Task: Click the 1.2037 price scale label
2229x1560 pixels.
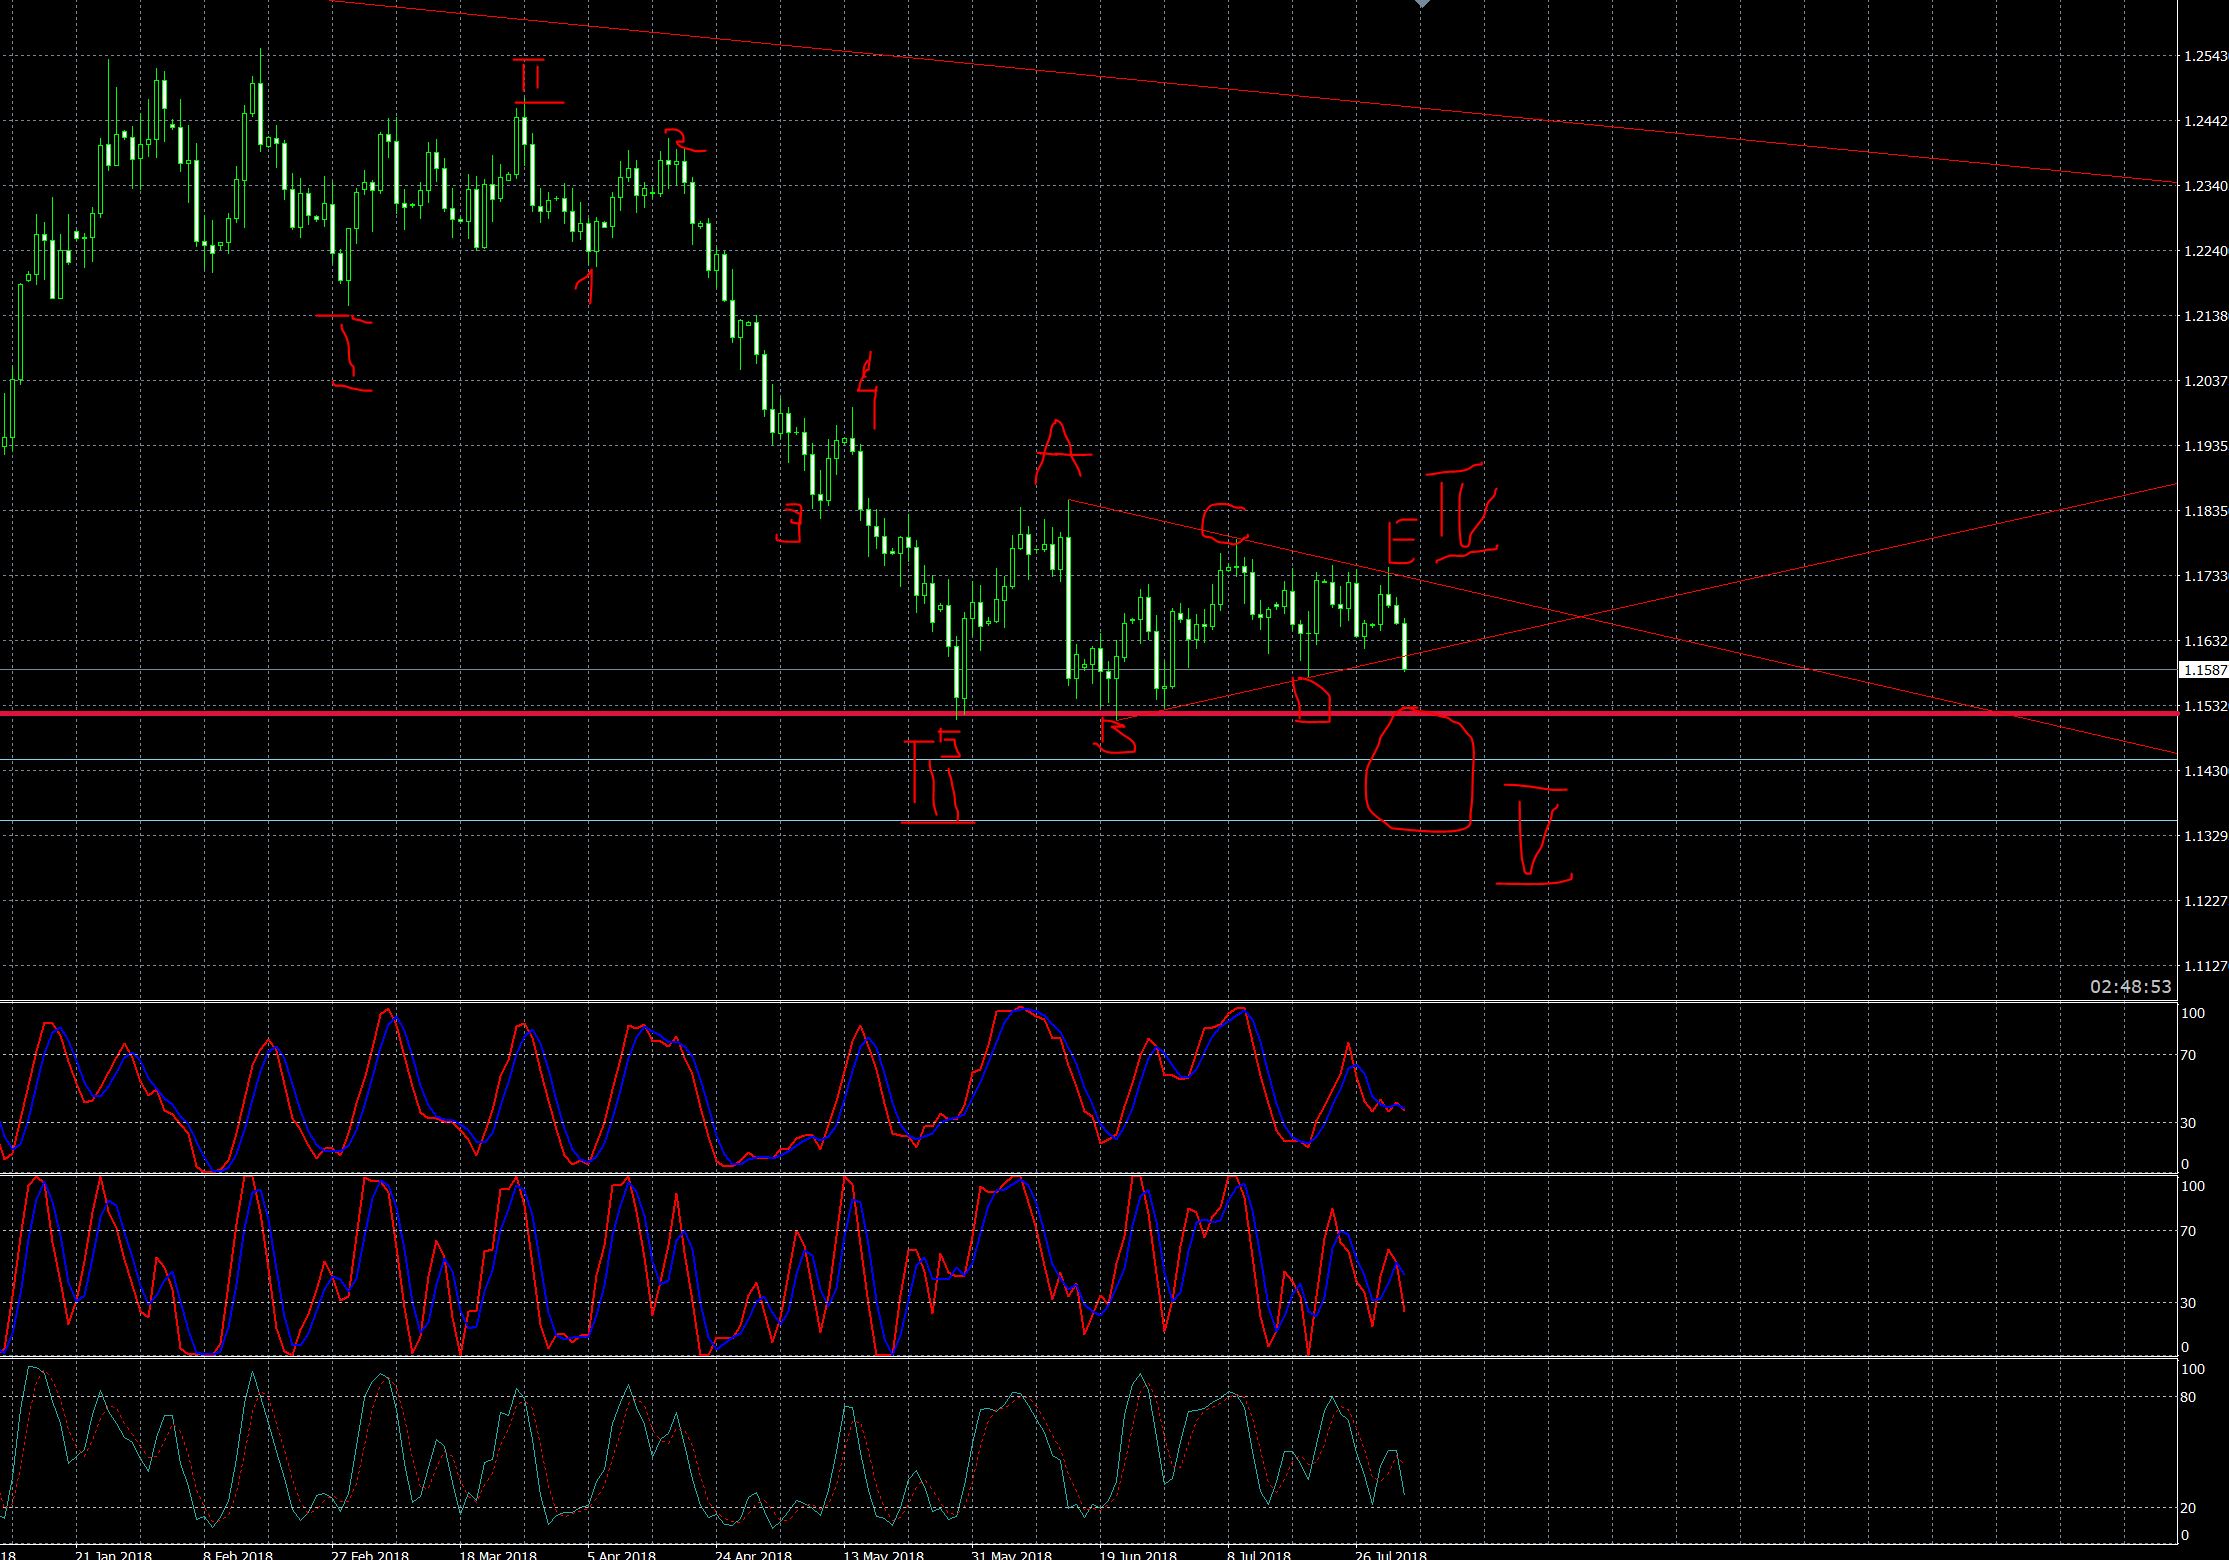Action: tap(2206, 382)
